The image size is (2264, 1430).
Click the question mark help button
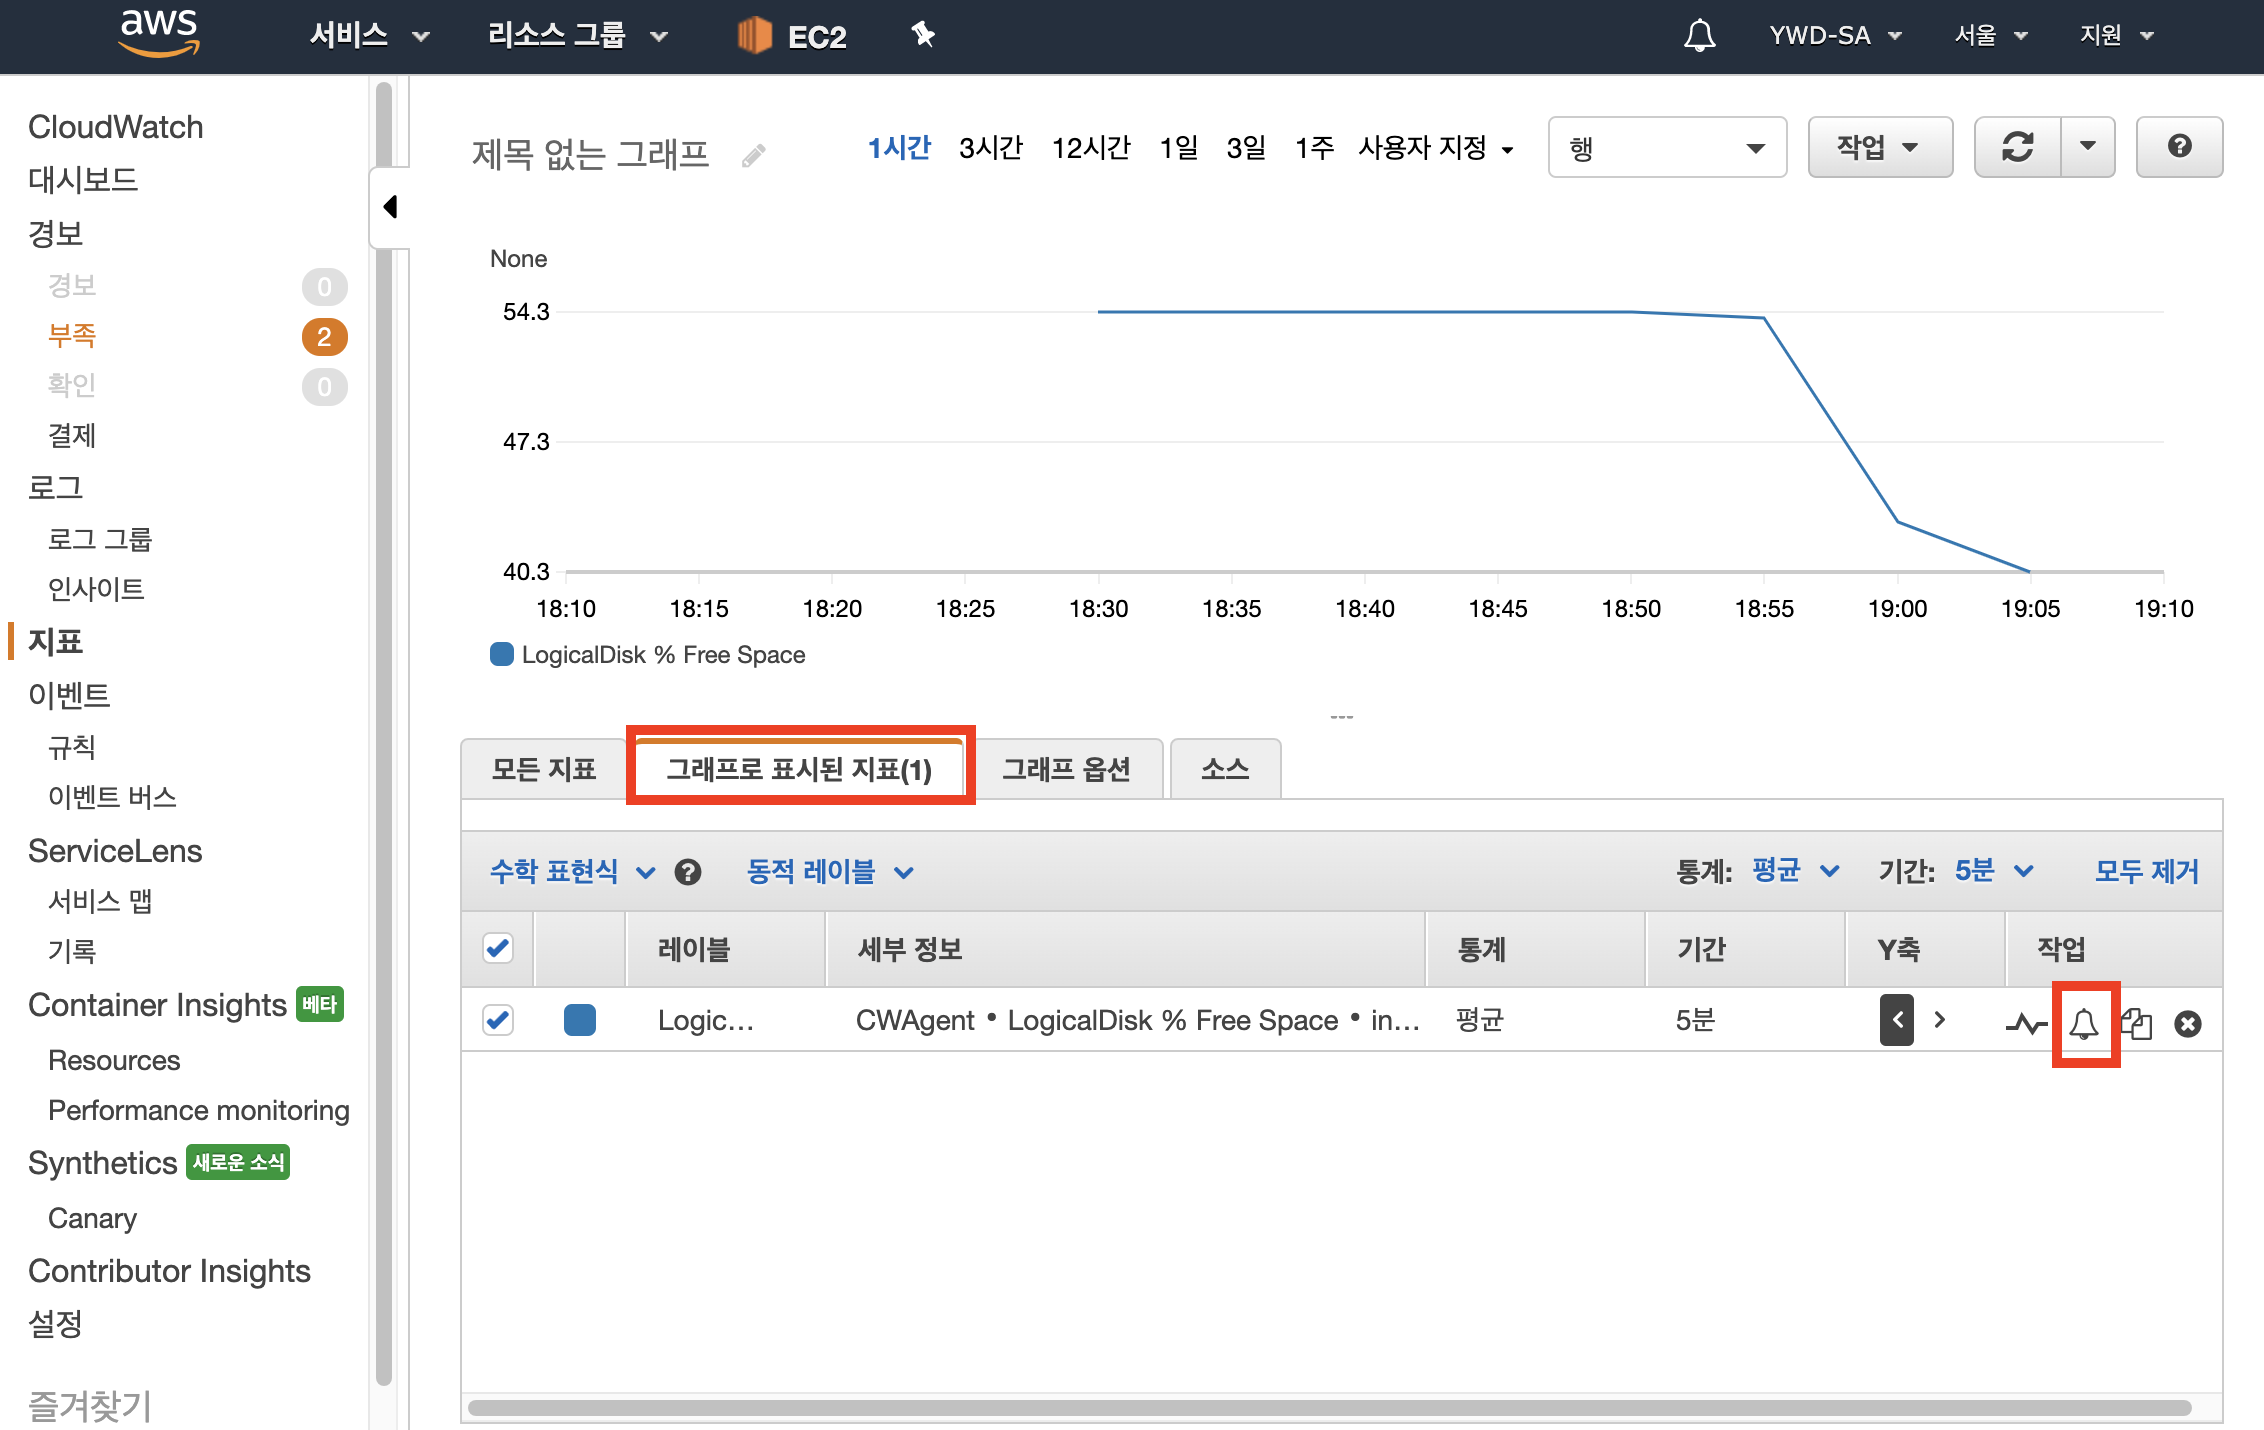[2179, 147]
